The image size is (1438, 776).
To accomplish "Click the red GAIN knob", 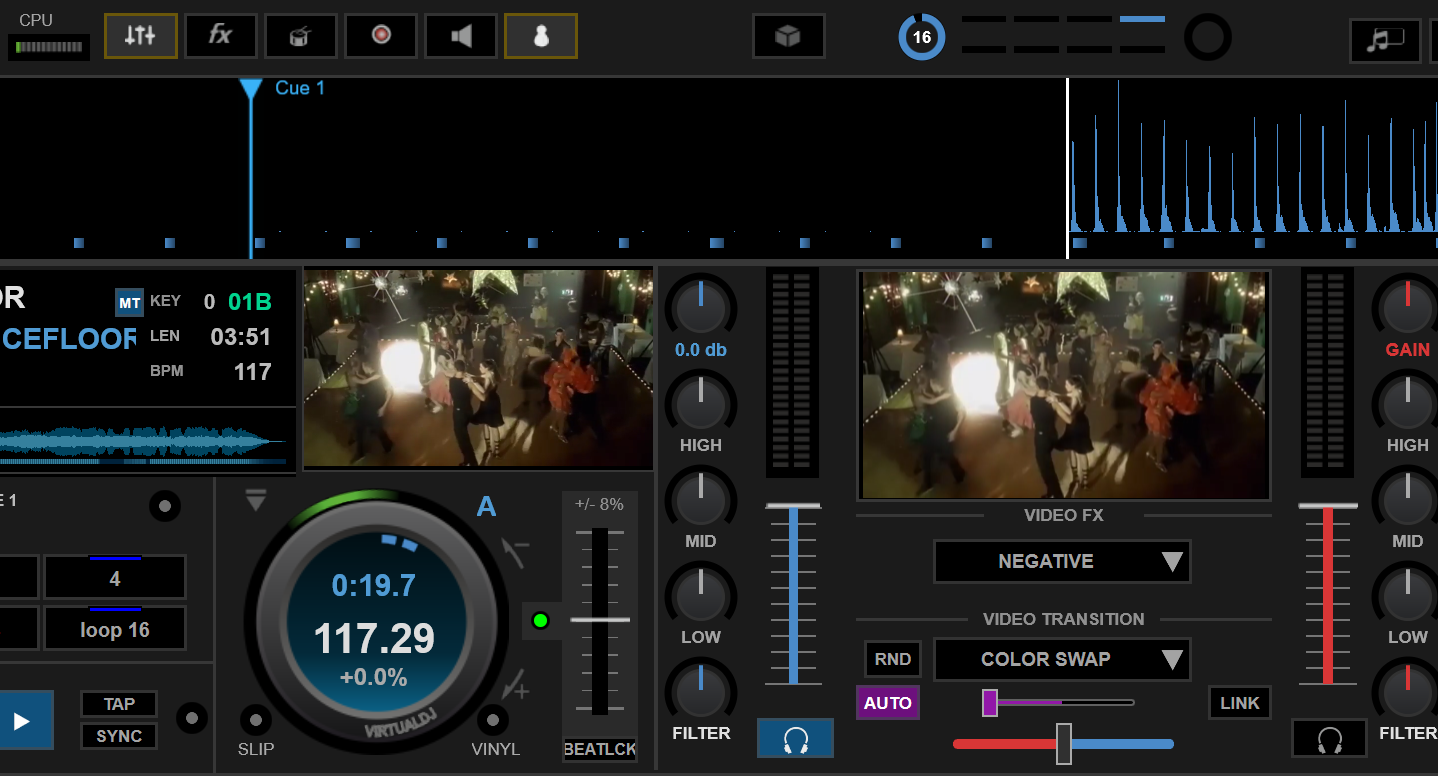I will click(x=1407, y=306).
